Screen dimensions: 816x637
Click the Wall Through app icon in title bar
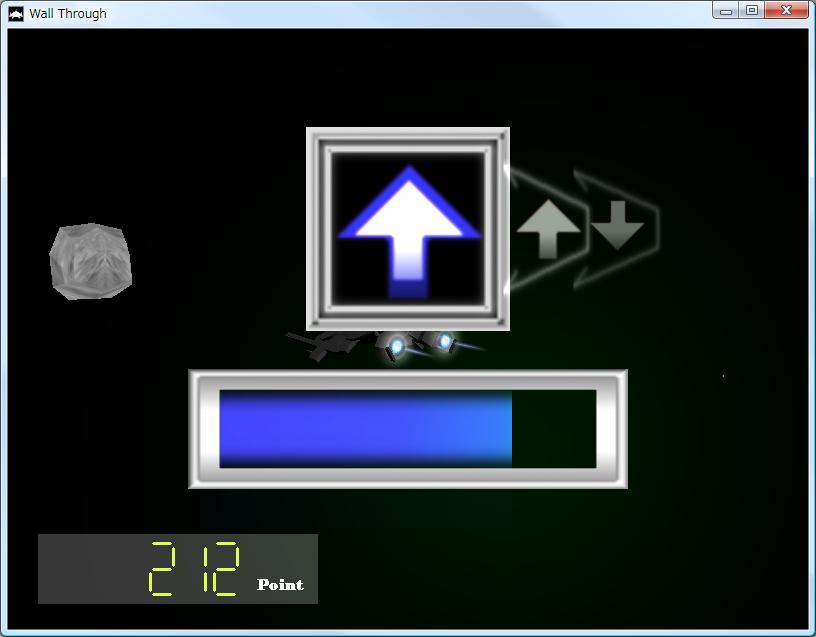(16, 14)
